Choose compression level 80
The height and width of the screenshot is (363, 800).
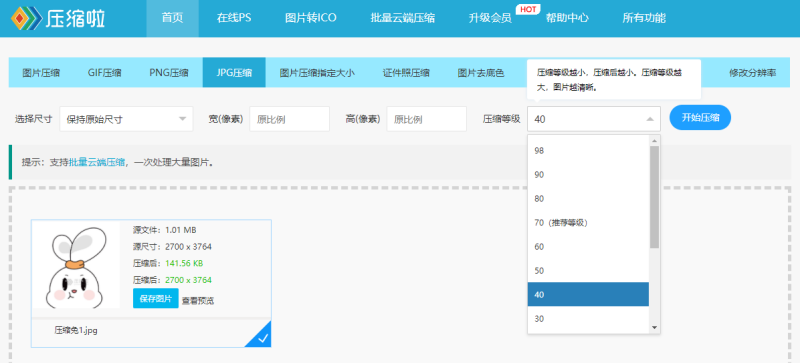(588, 199)
